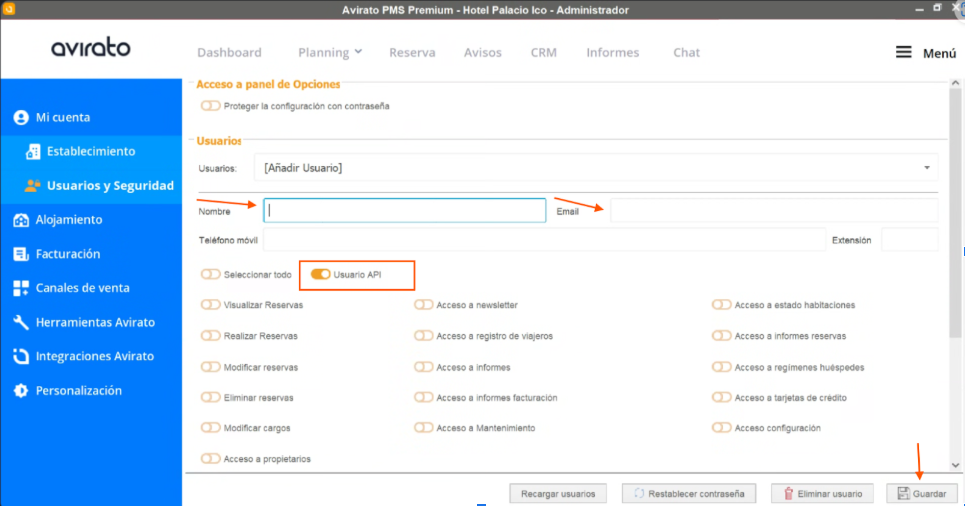Toggle Realizar Reservas permission
This screenshot has width=965, height=506.
[x=210, y=336]
